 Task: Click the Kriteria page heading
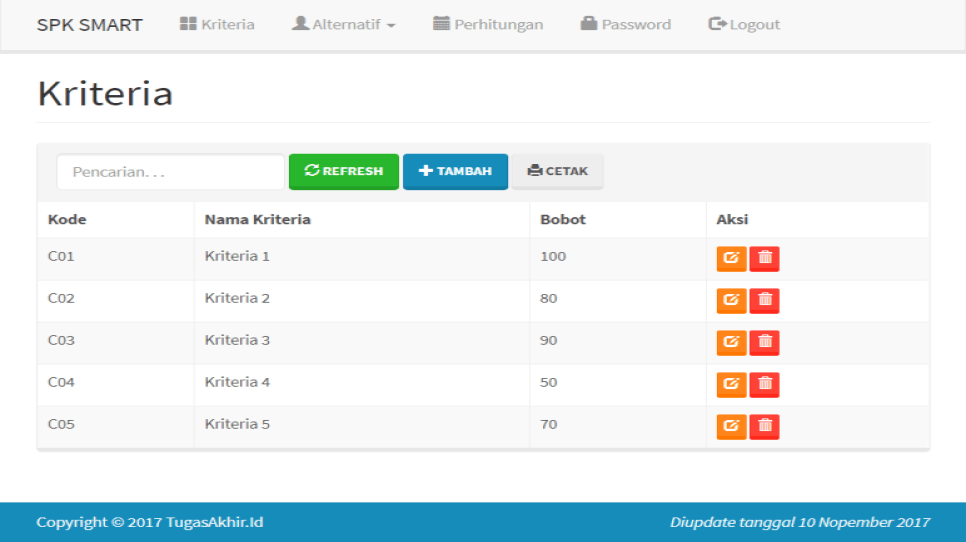tap(105, 94)
